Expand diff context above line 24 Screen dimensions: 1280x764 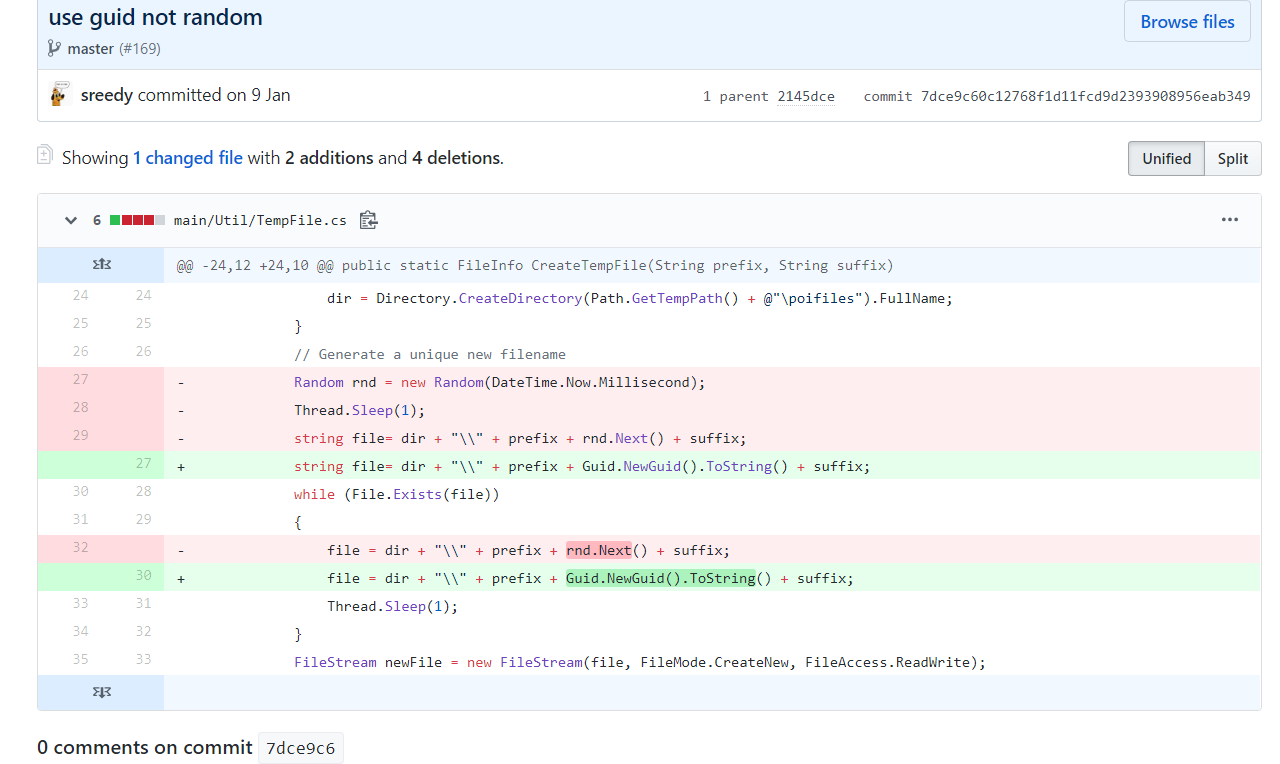pyautogui.click(x=101, y=265)
